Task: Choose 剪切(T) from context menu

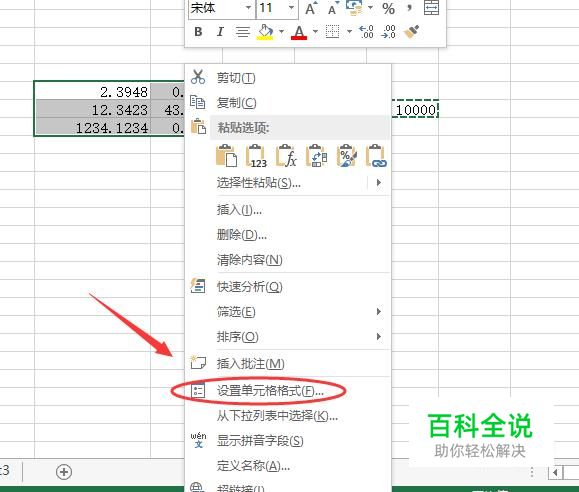Action: (236, 78)
